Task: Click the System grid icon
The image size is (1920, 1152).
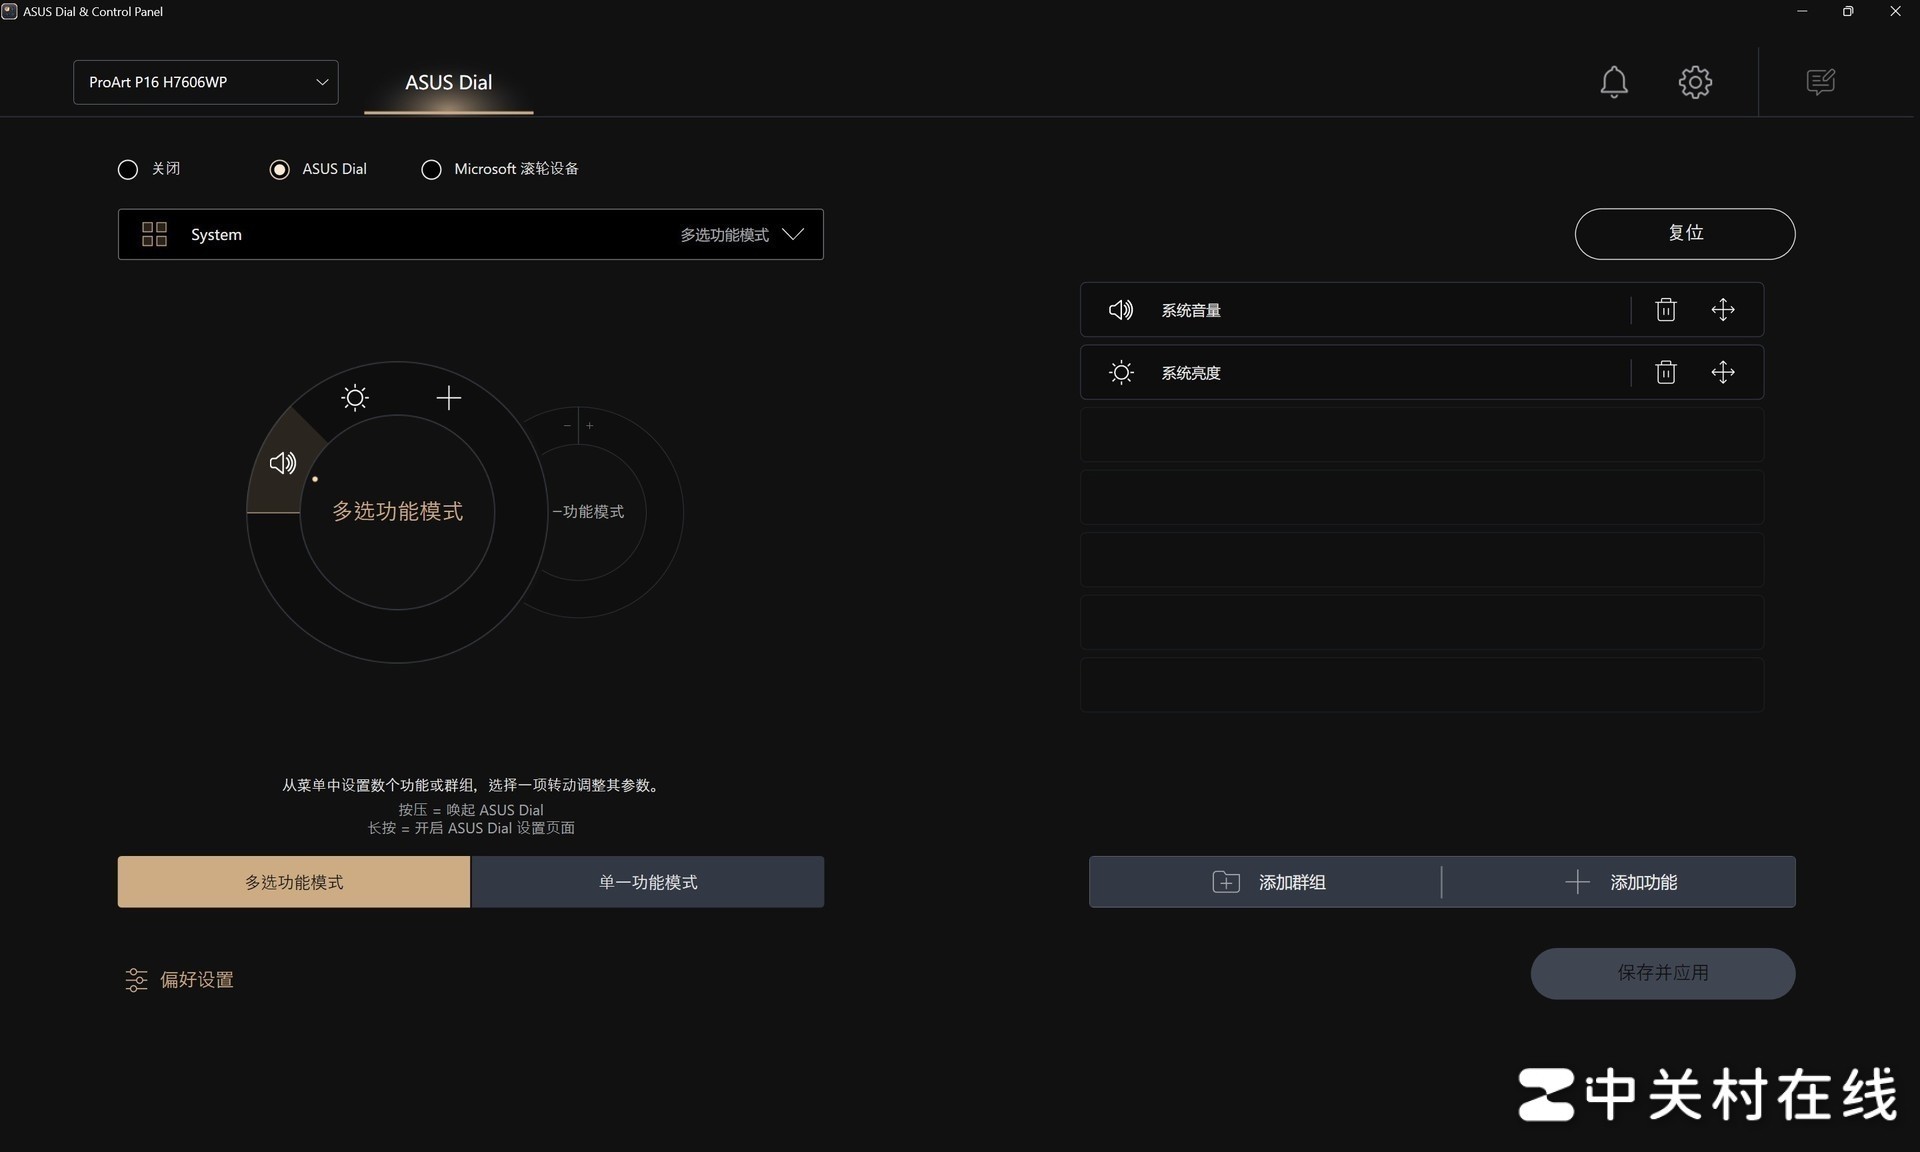Action: point(154,234)
